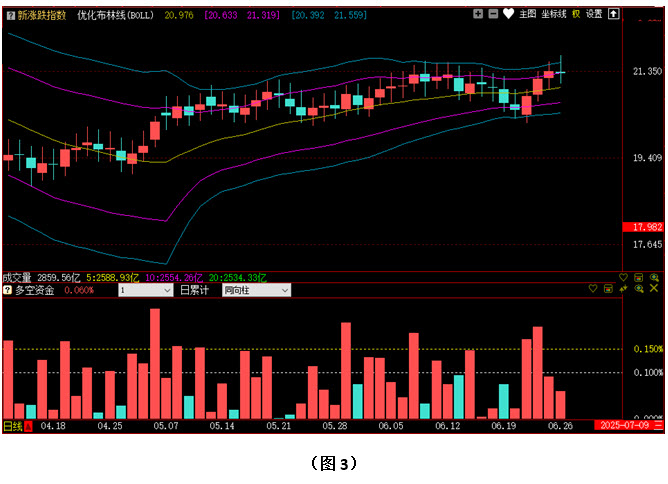Select the 05.07 date marker
668x484 pixels.
(x=166, y=426)
